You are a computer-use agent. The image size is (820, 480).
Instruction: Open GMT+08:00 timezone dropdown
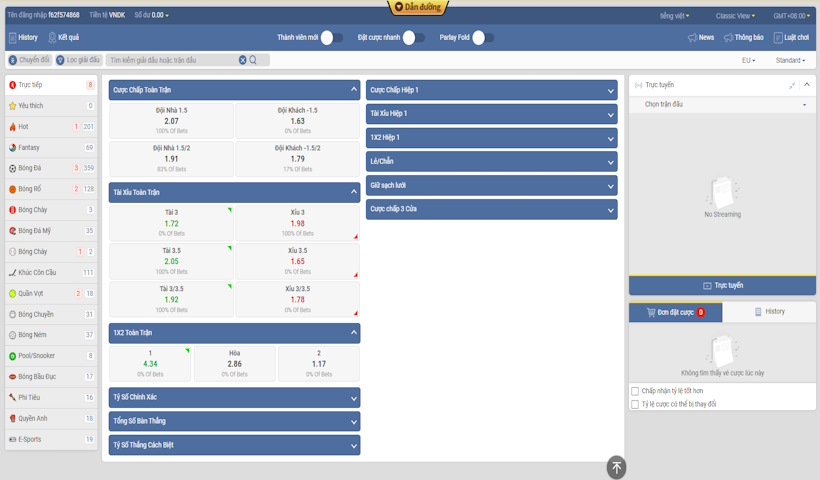click(792, 16)
